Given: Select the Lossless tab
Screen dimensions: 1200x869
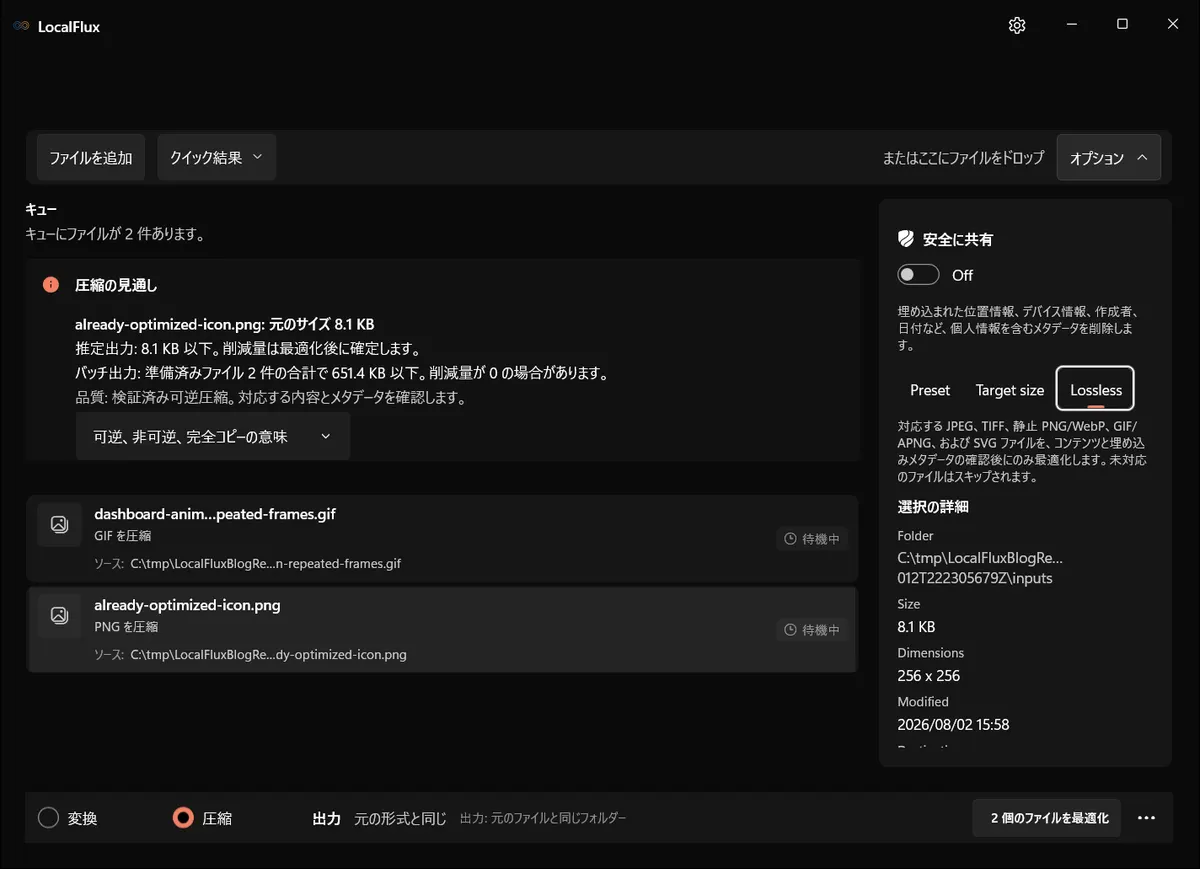Looking at the screenshot, I should click(x=1096, y=390).
